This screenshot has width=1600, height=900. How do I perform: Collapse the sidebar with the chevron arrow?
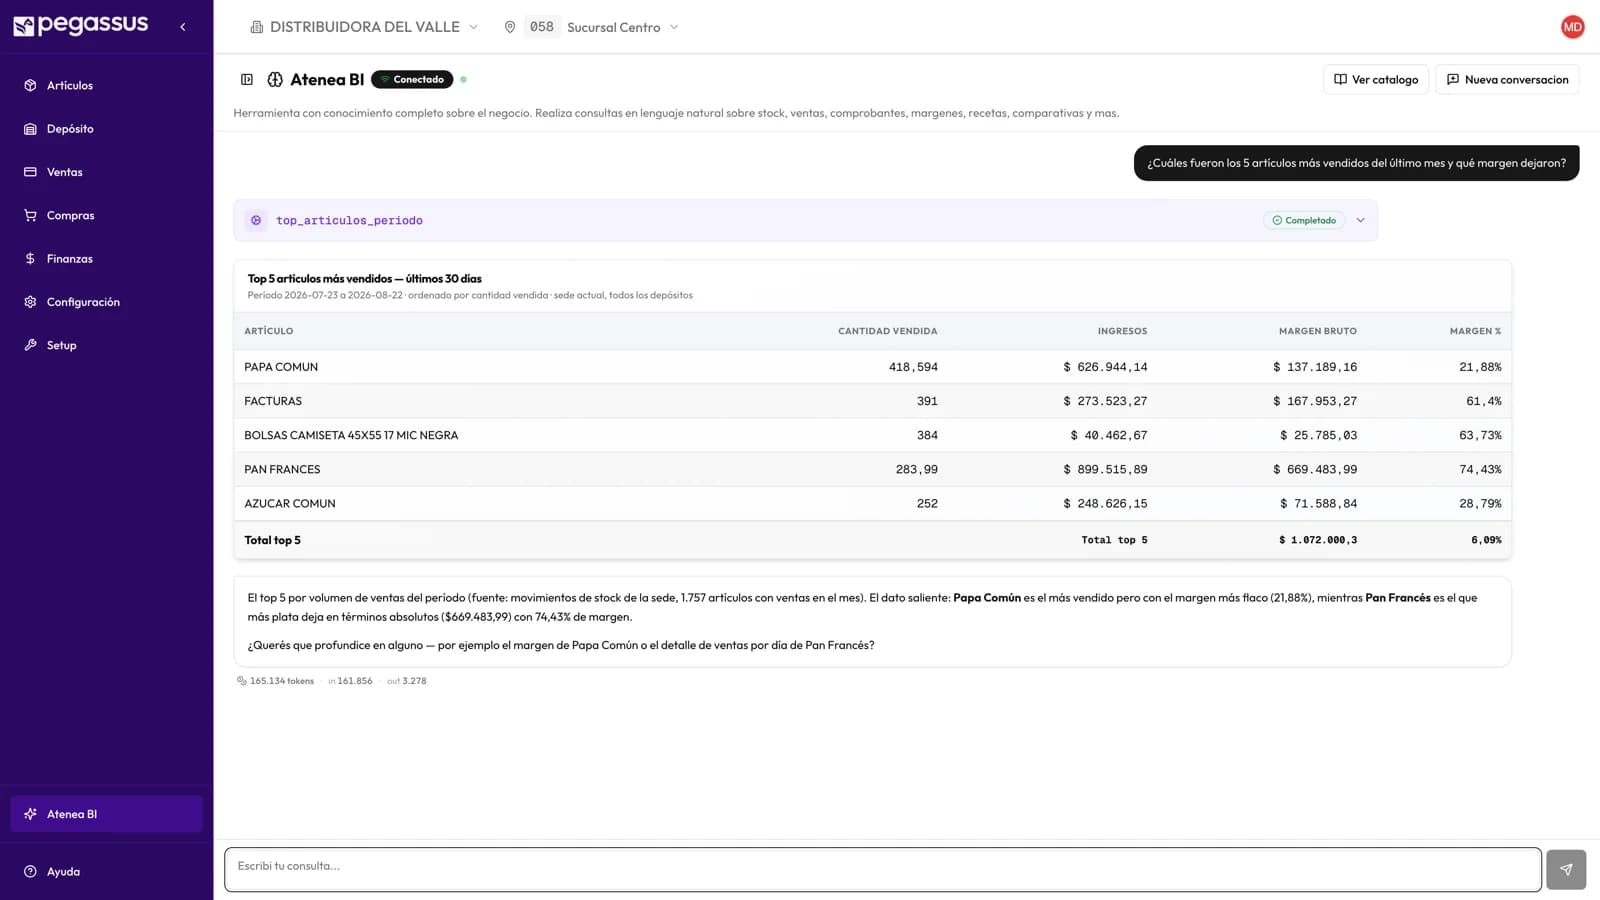click(x=182, y=27)
